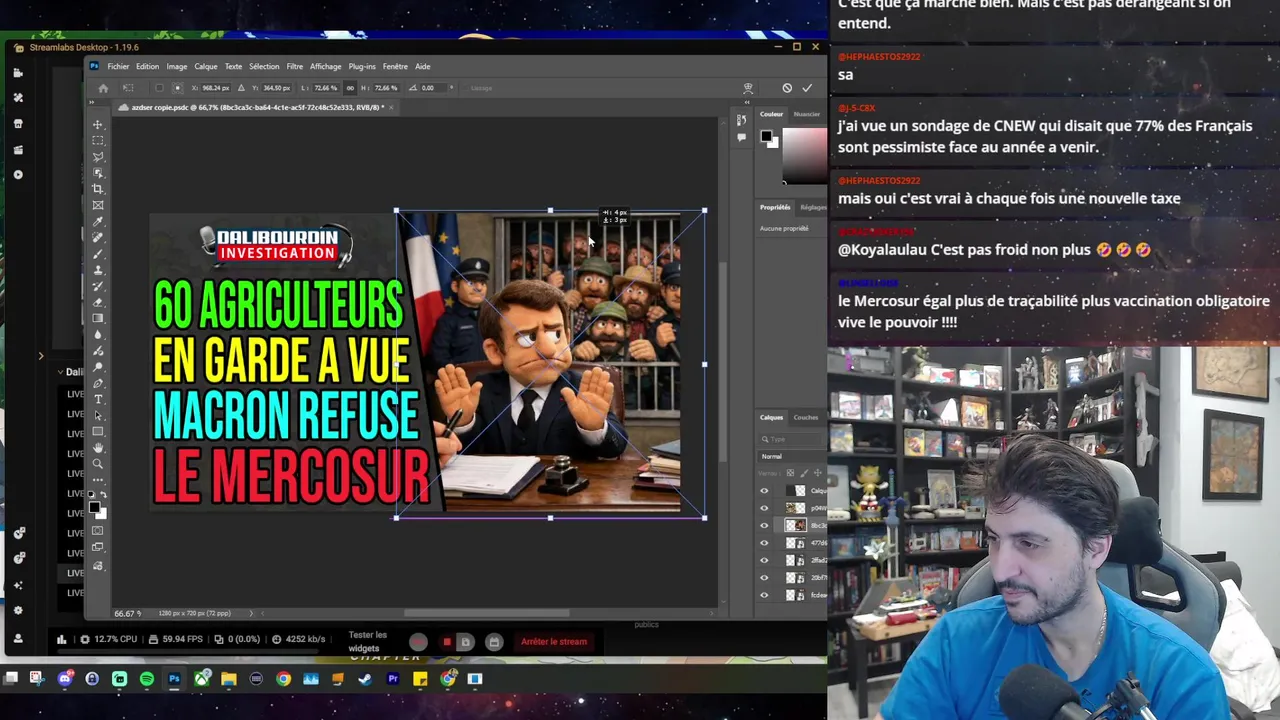
Task: Click the Streamlabs recording button
Action: coord(418,642)
